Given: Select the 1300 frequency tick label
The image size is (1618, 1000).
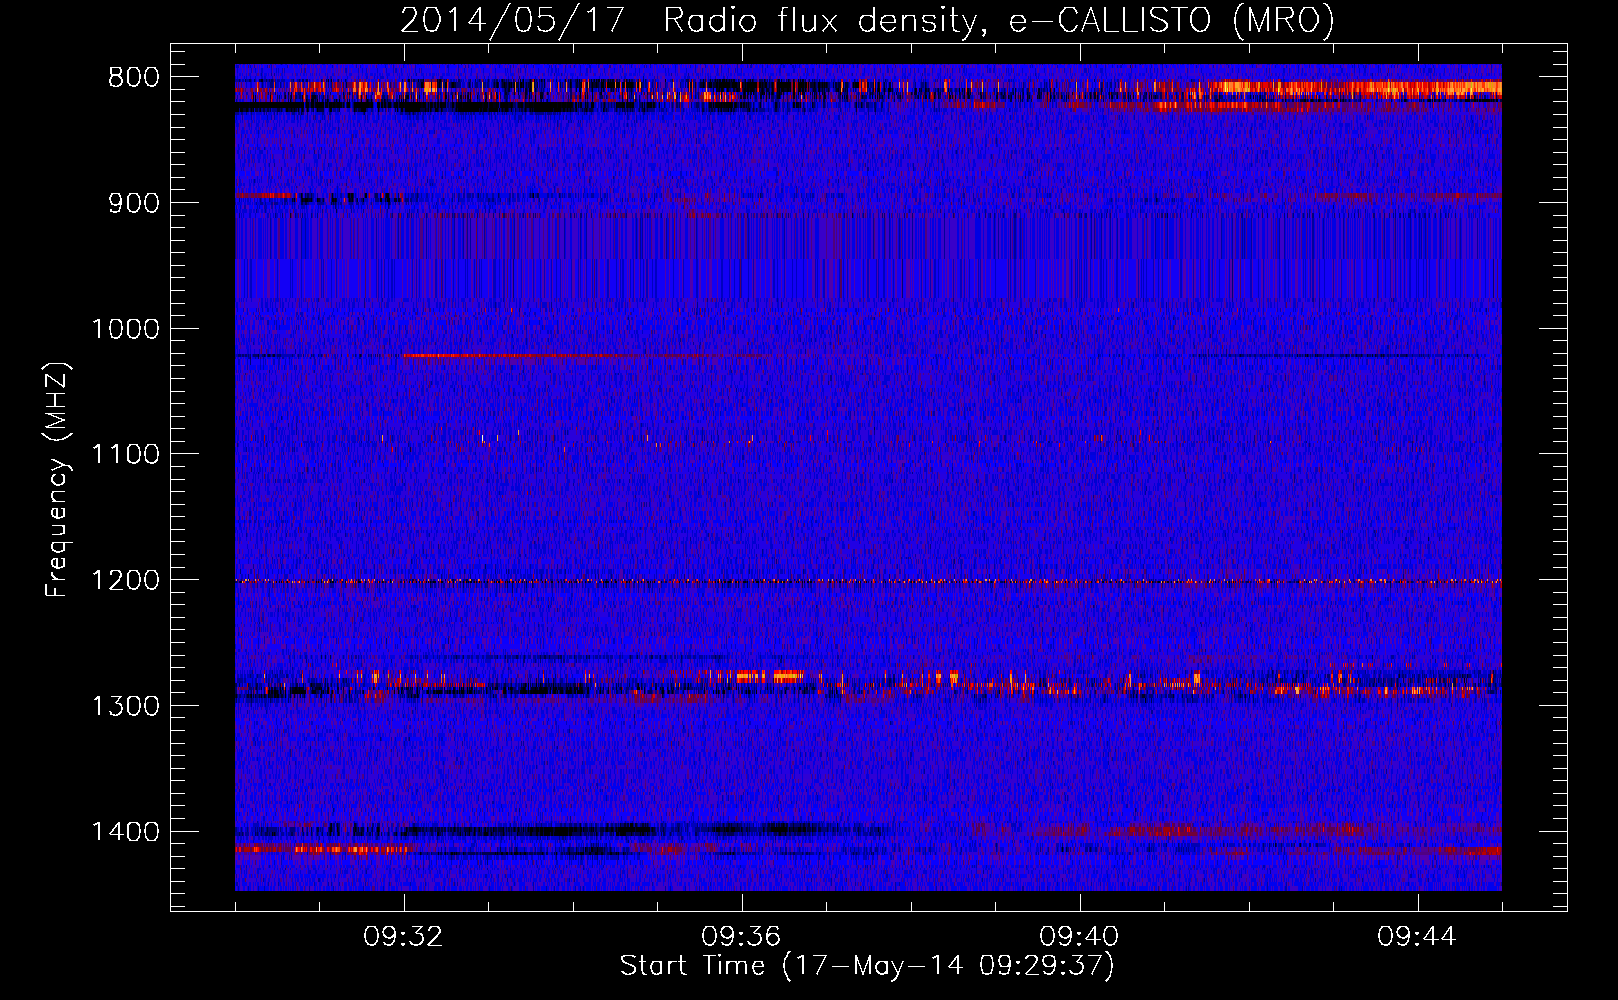Looking at the screenshot, I should [125, 706].
